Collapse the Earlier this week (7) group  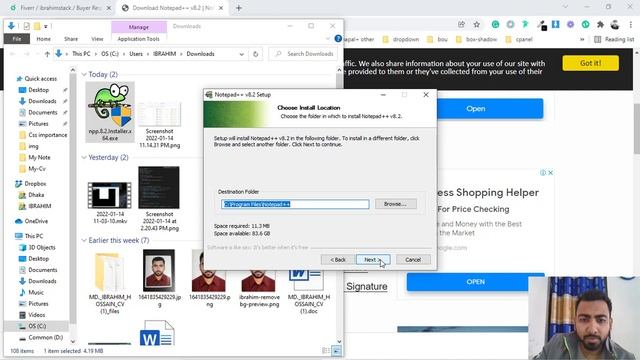click(84, 240)
